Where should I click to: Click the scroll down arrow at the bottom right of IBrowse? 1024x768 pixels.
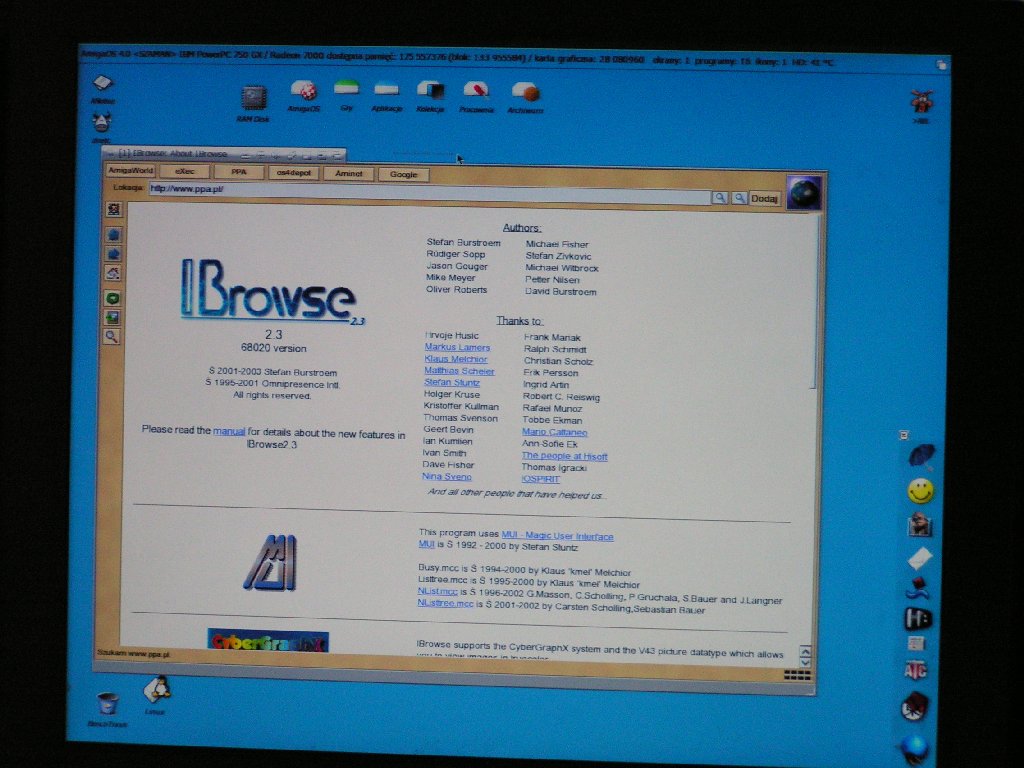point(806,663)
